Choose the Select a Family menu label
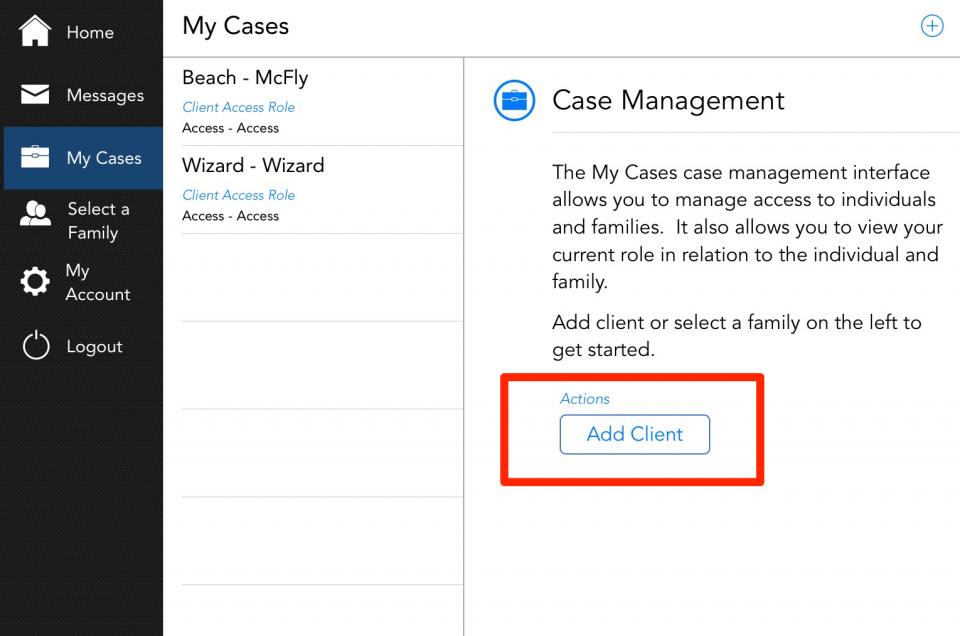This screenshot has height=636, width=960. coord(98,220)
